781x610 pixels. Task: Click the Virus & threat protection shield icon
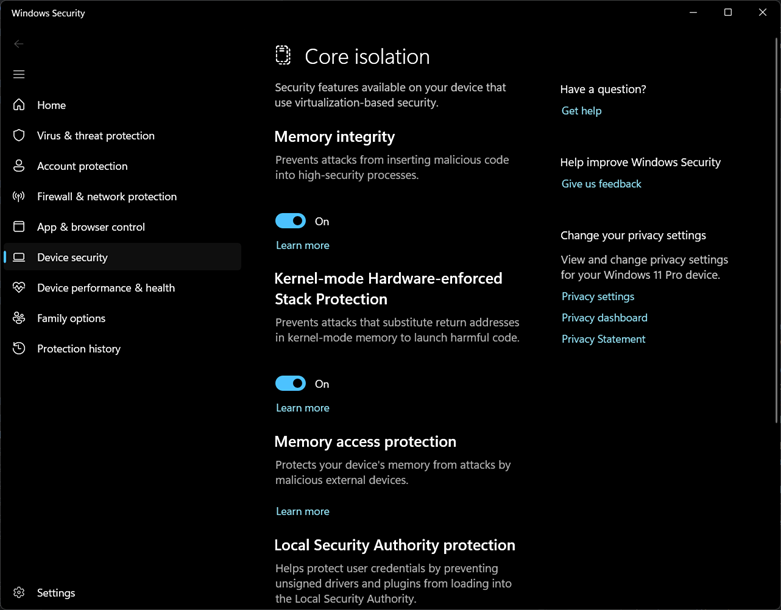[x=19, y=135]
